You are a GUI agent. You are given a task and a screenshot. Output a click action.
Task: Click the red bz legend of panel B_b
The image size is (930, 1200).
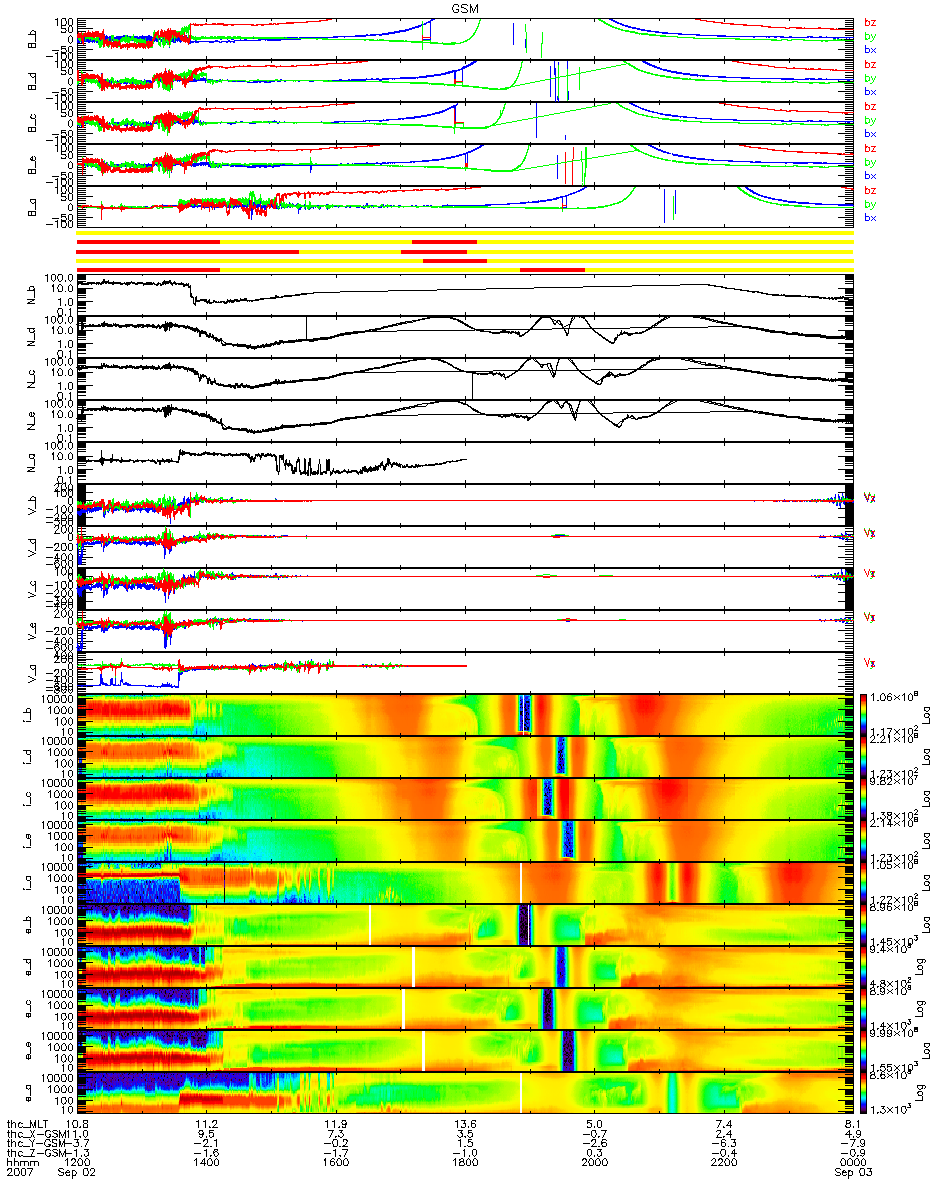tap(871, 22)
